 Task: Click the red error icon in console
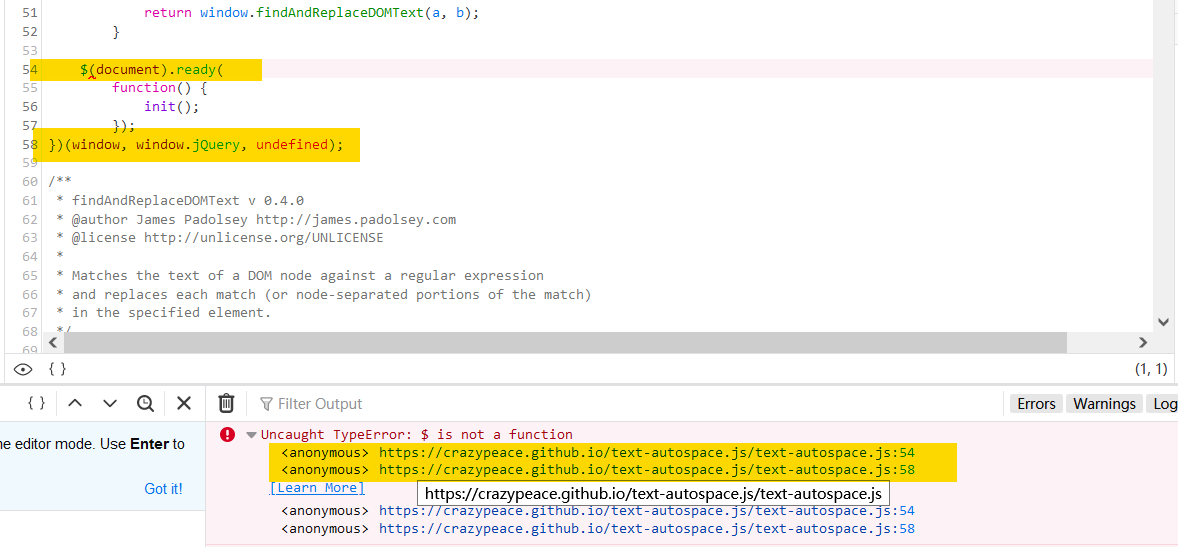pyautogui.click(x=228, y=434)
